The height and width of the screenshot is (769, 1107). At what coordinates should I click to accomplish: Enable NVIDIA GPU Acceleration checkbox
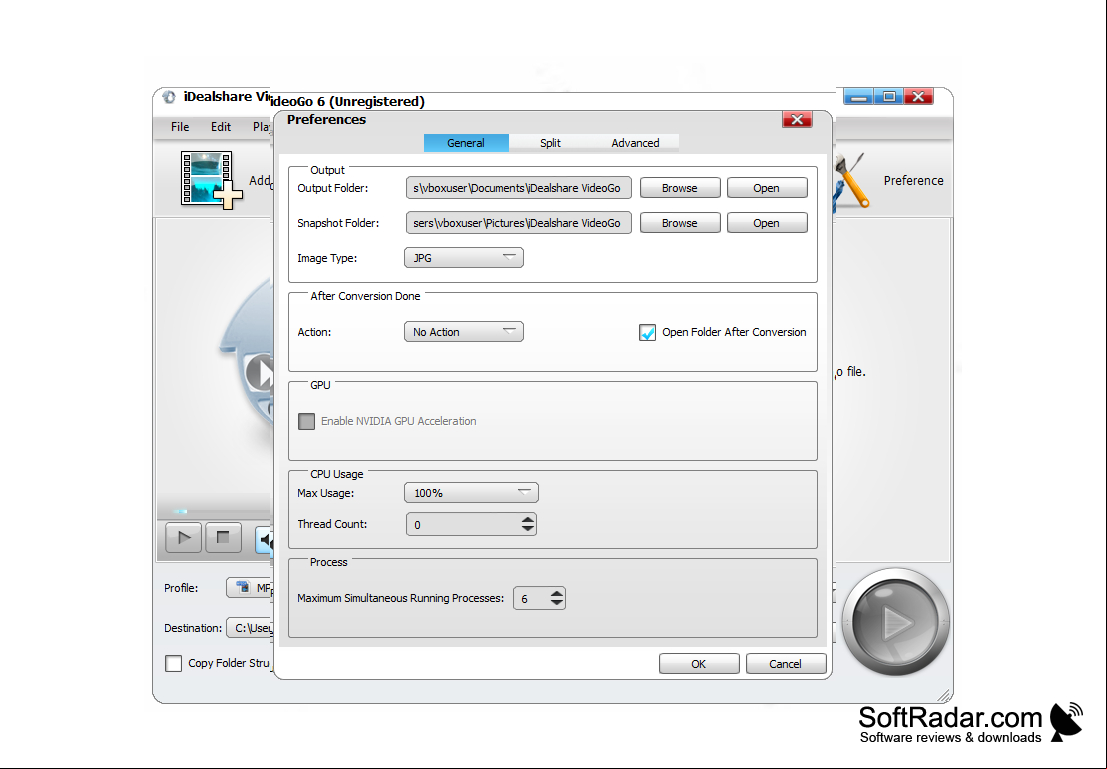pyautogui.click(x=306, y=422)
